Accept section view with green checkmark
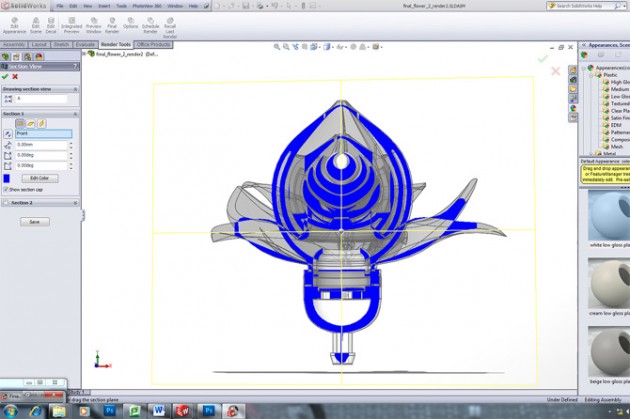 (6, 76)
